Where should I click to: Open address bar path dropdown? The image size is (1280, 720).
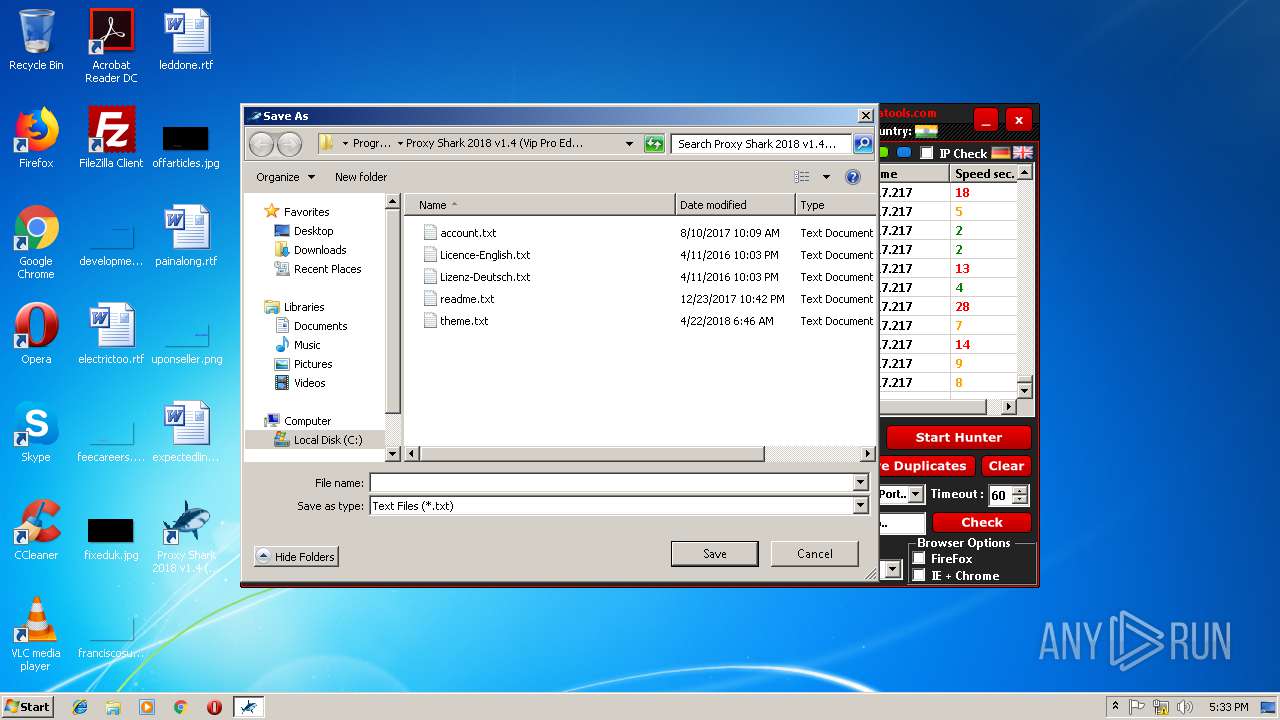(629, 144)
